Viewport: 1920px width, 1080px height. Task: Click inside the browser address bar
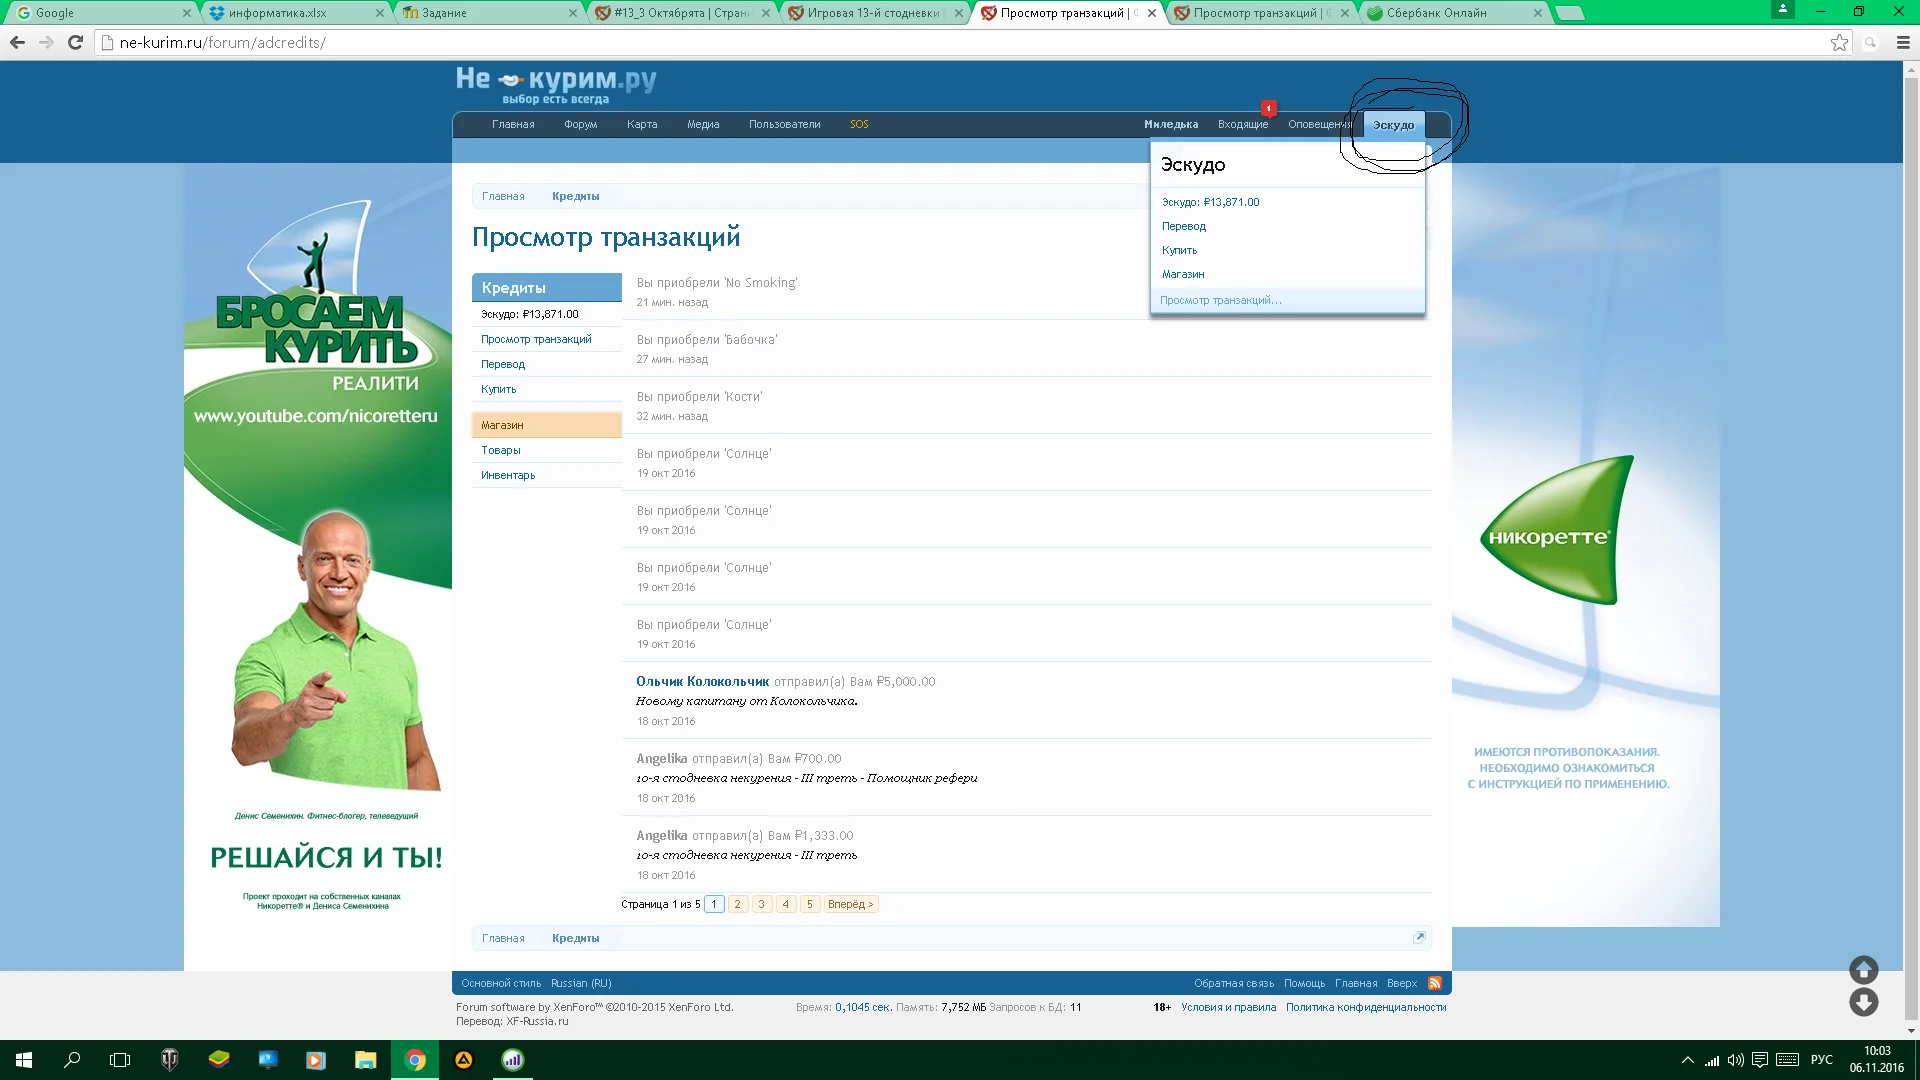pyautogui.click(x=400, y=43)
